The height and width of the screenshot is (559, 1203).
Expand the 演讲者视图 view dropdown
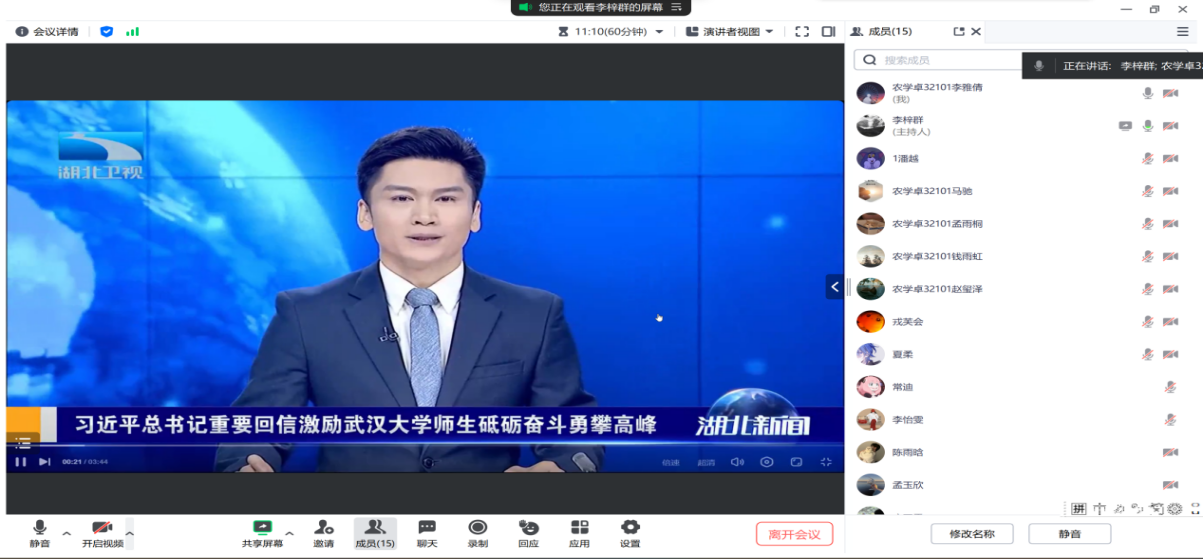[730, 32]
